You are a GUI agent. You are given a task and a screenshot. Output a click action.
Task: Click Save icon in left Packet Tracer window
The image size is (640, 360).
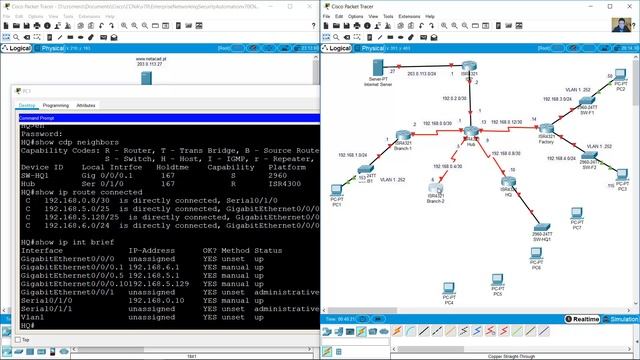(x=26, y=26)
